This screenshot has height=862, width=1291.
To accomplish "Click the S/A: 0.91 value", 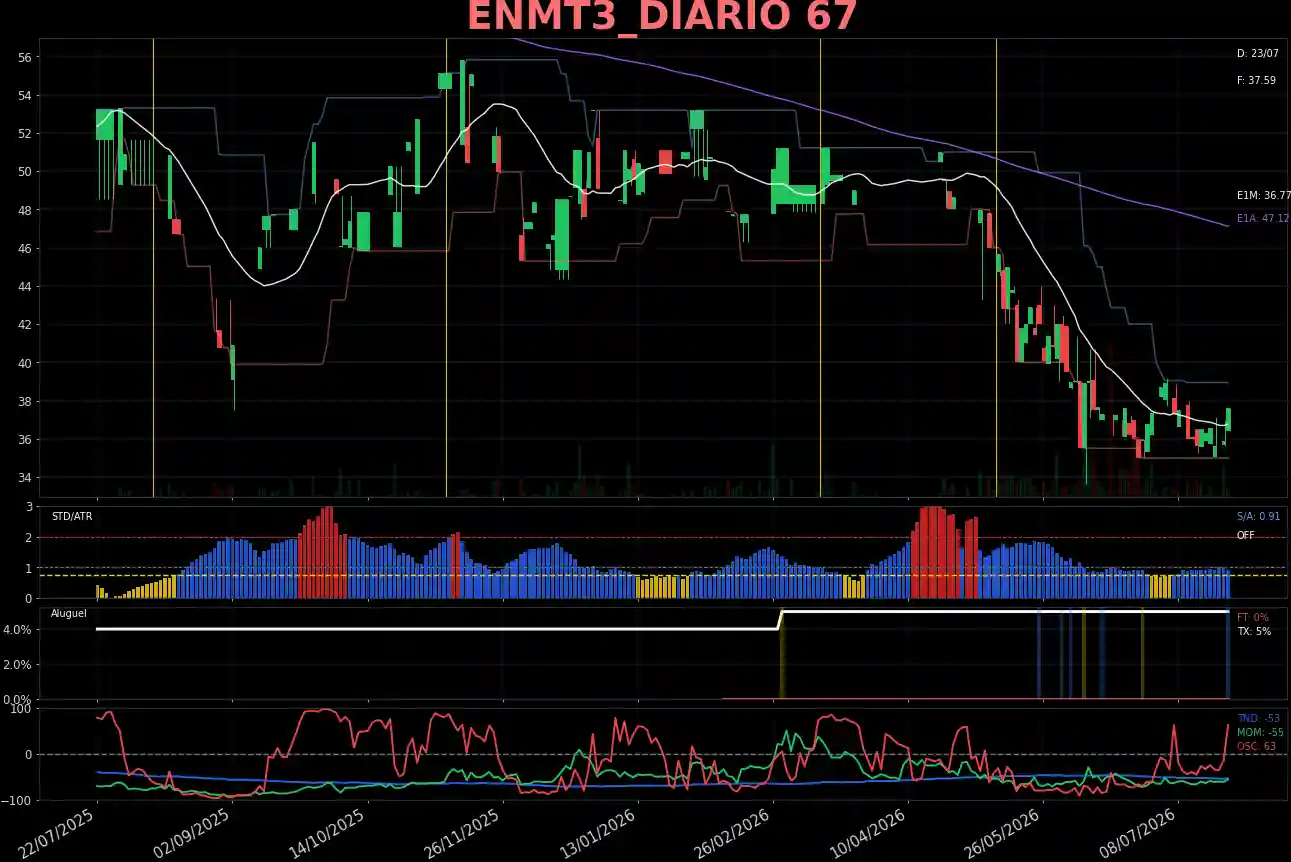I will [x=1258, y=517].
